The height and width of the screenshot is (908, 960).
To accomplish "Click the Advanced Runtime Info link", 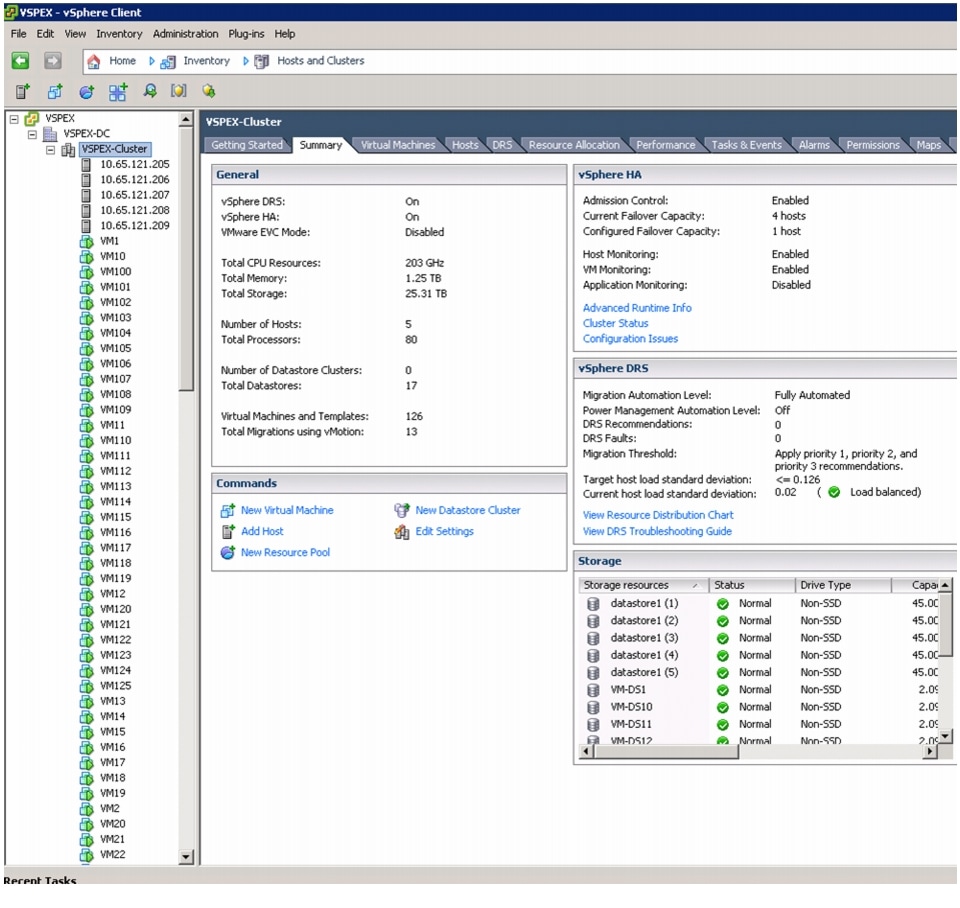I will point(636,308).
